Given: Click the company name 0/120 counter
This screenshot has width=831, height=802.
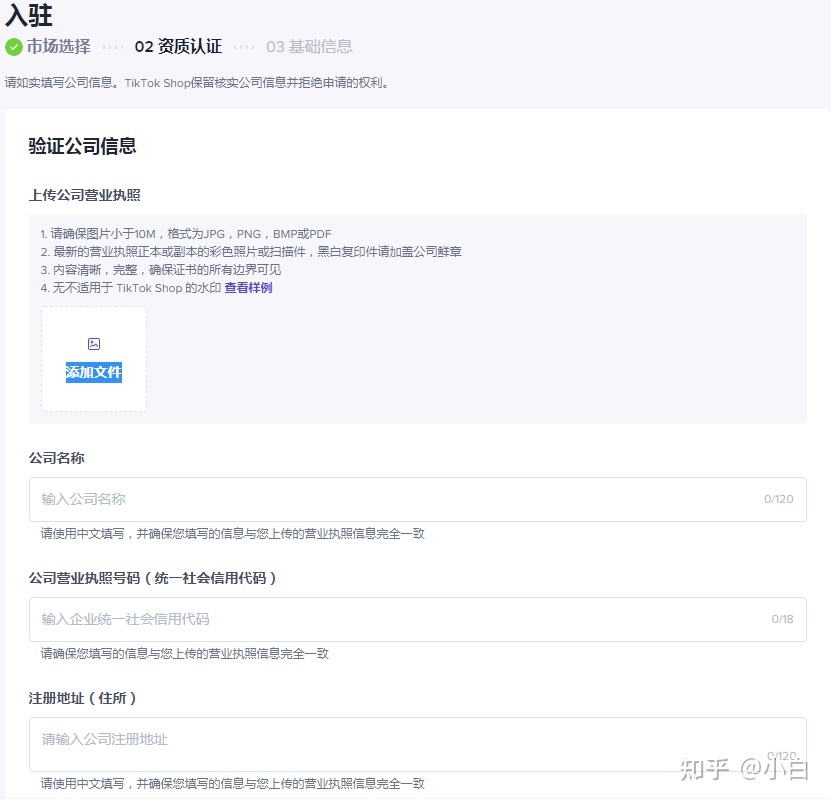Looking at the screenshot, I should [x=779, y=499].
